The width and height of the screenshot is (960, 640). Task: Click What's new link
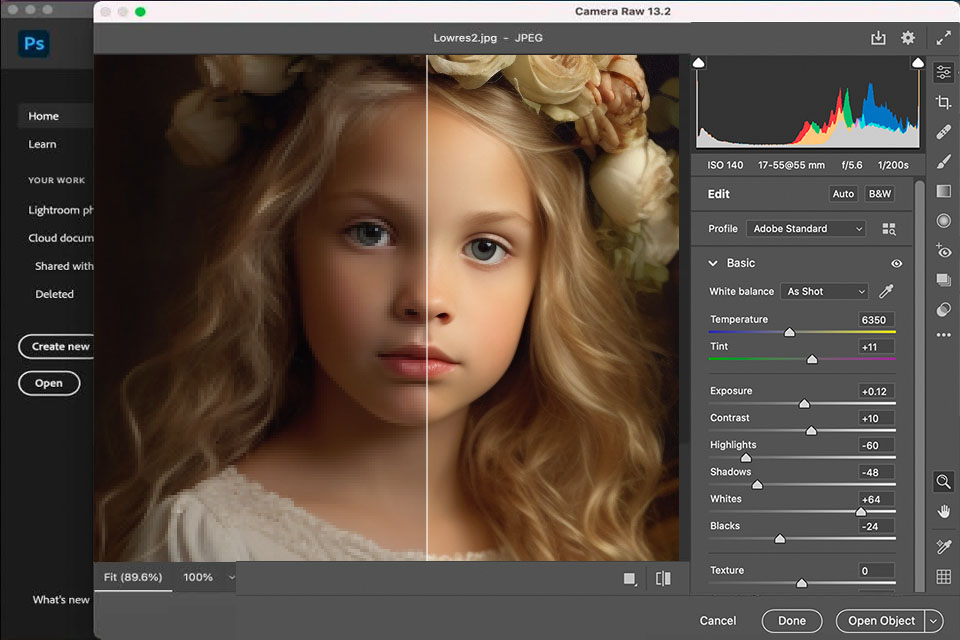pos(61,600)
